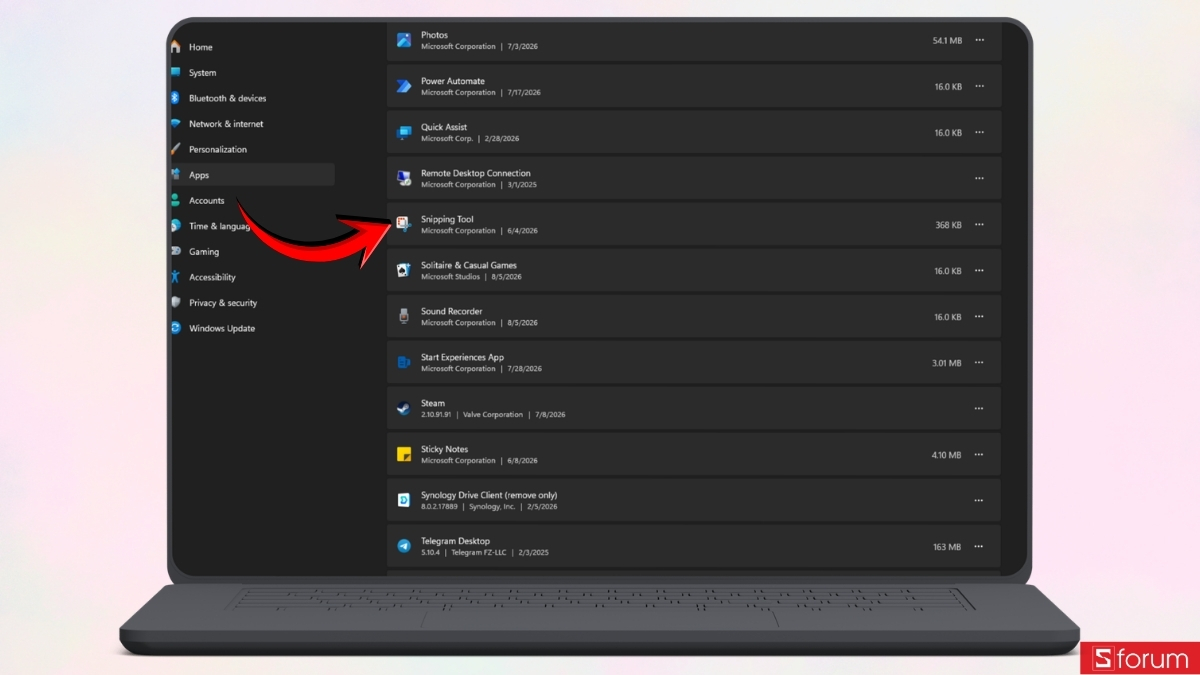The width and height of the screenshot is (1200, 675).
Task: Open the three-dot menu for Telegram Desktop
Action: pyautogui.click(x=979, y=547)
